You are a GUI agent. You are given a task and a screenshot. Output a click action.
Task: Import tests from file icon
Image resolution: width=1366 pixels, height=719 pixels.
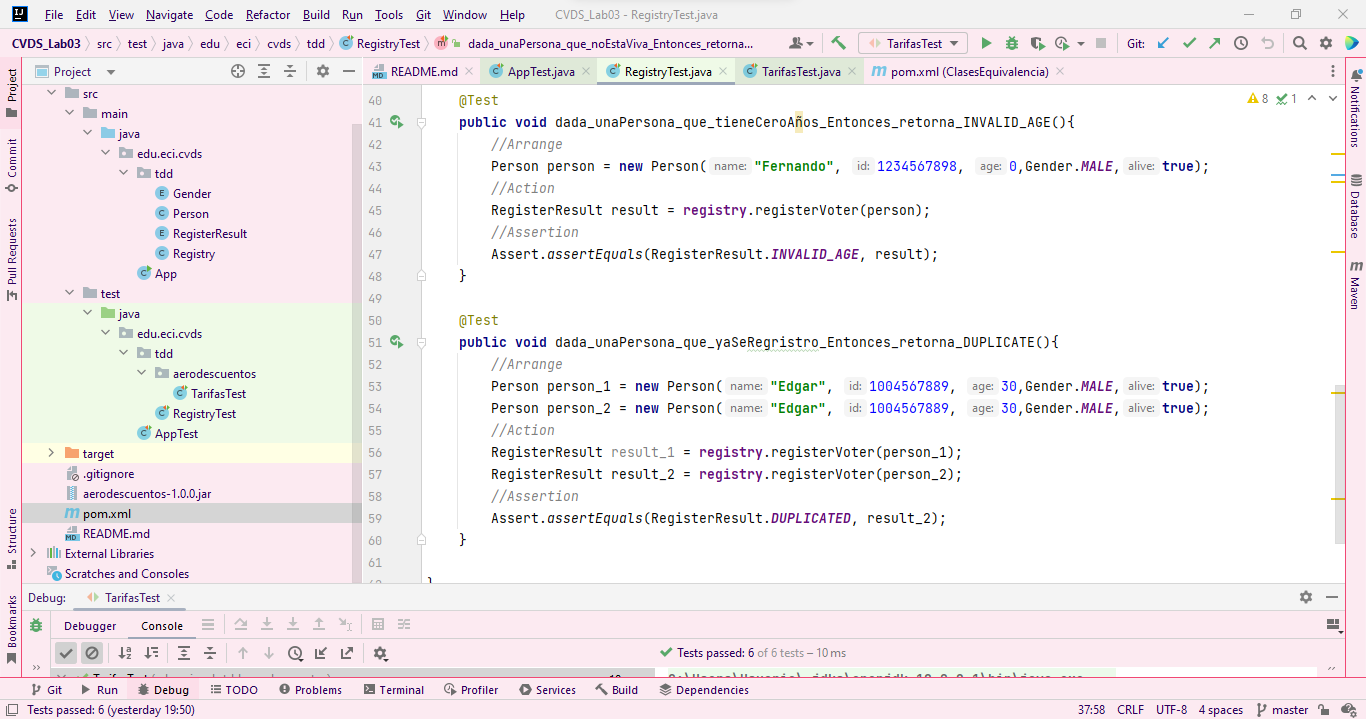pos(321,653)
